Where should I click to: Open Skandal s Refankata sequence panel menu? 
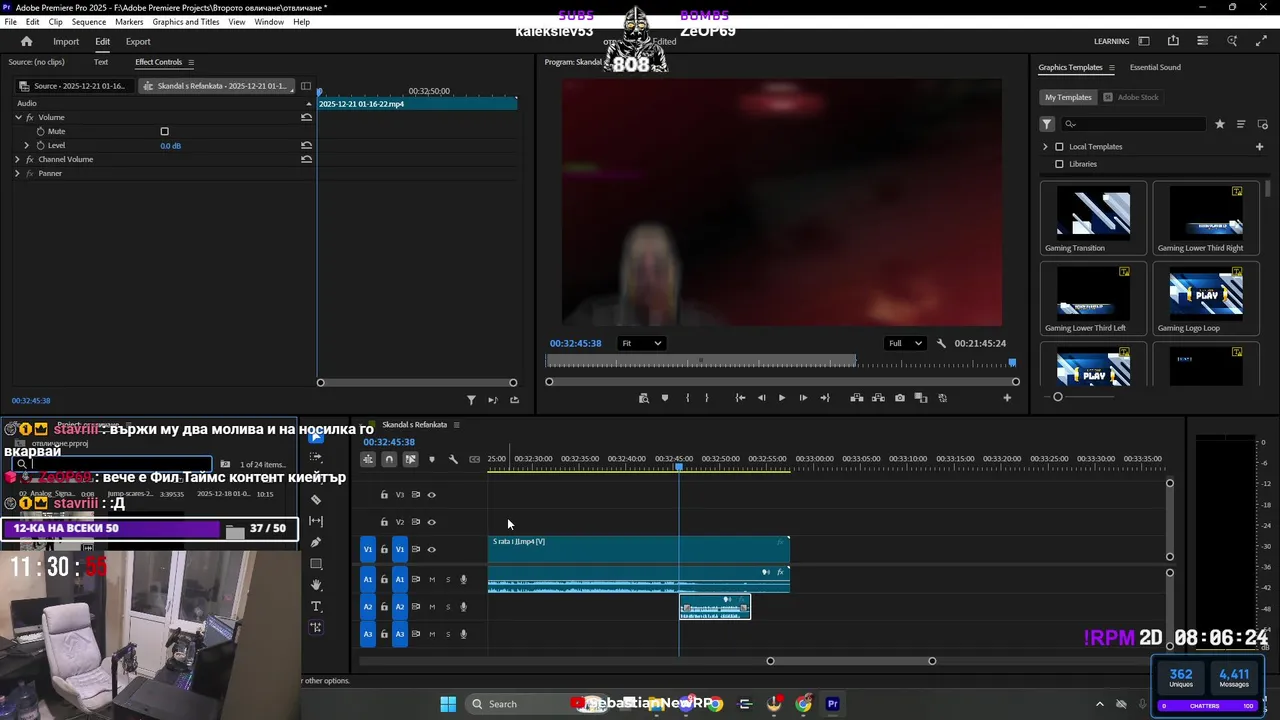[457, 425]
